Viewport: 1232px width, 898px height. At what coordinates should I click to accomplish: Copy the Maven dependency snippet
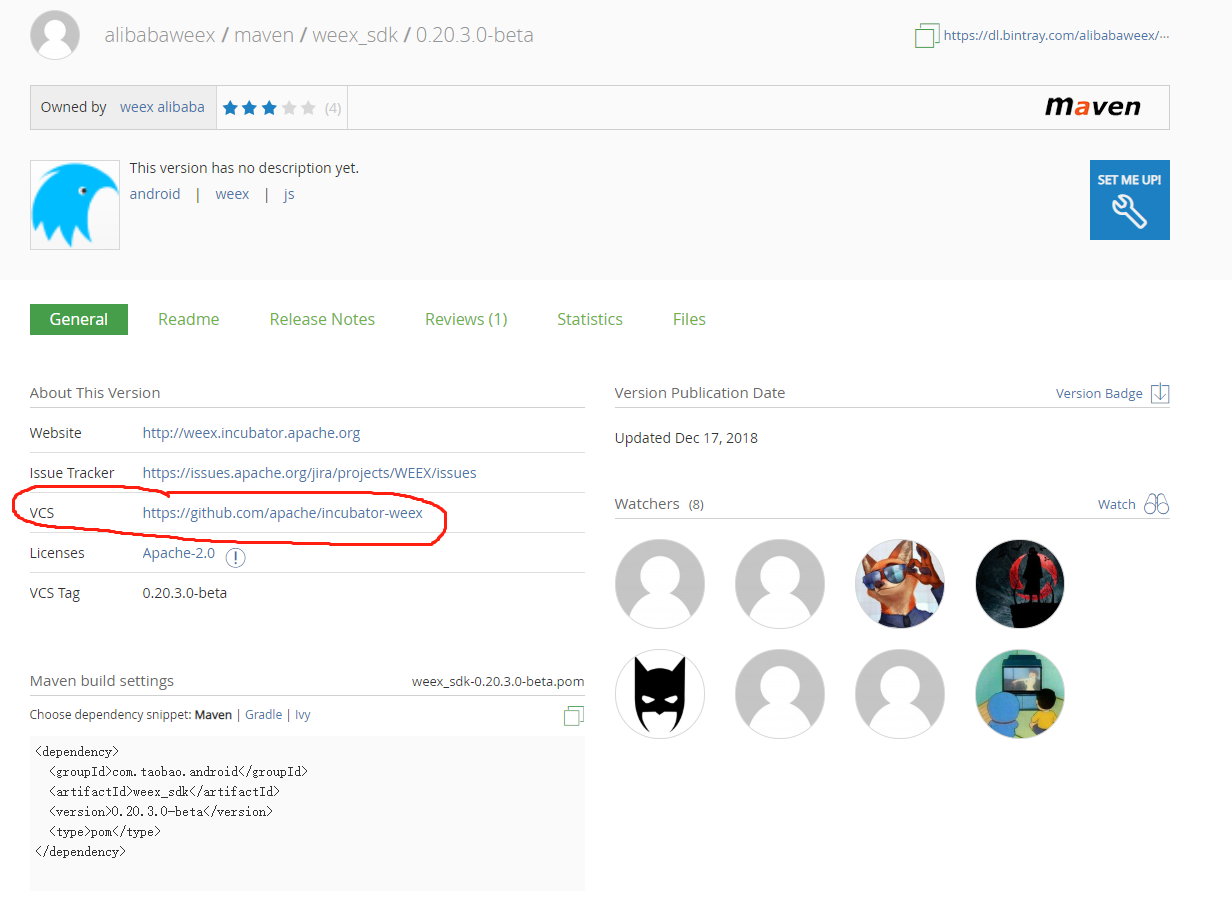pos(574,716)
